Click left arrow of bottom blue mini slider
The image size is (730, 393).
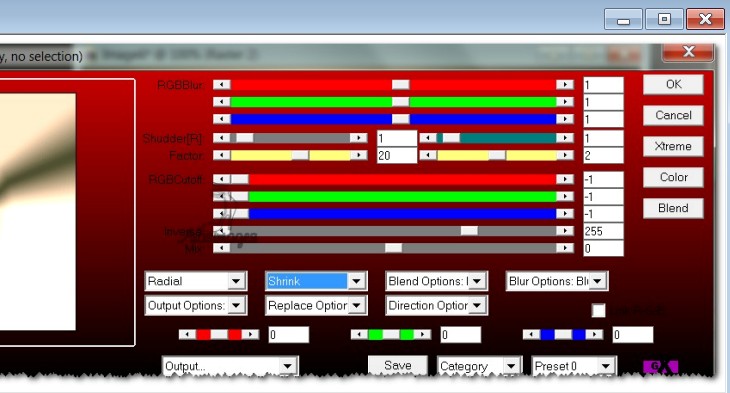[x=532, y=334]
